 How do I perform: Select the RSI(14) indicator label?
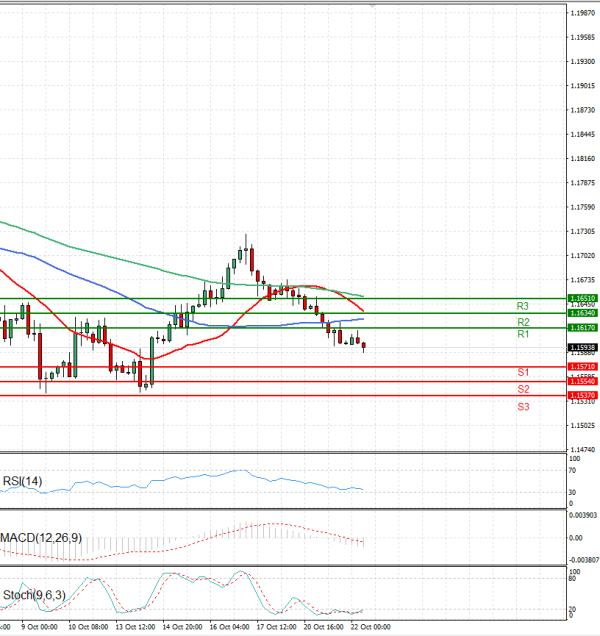tap(24, 481)
